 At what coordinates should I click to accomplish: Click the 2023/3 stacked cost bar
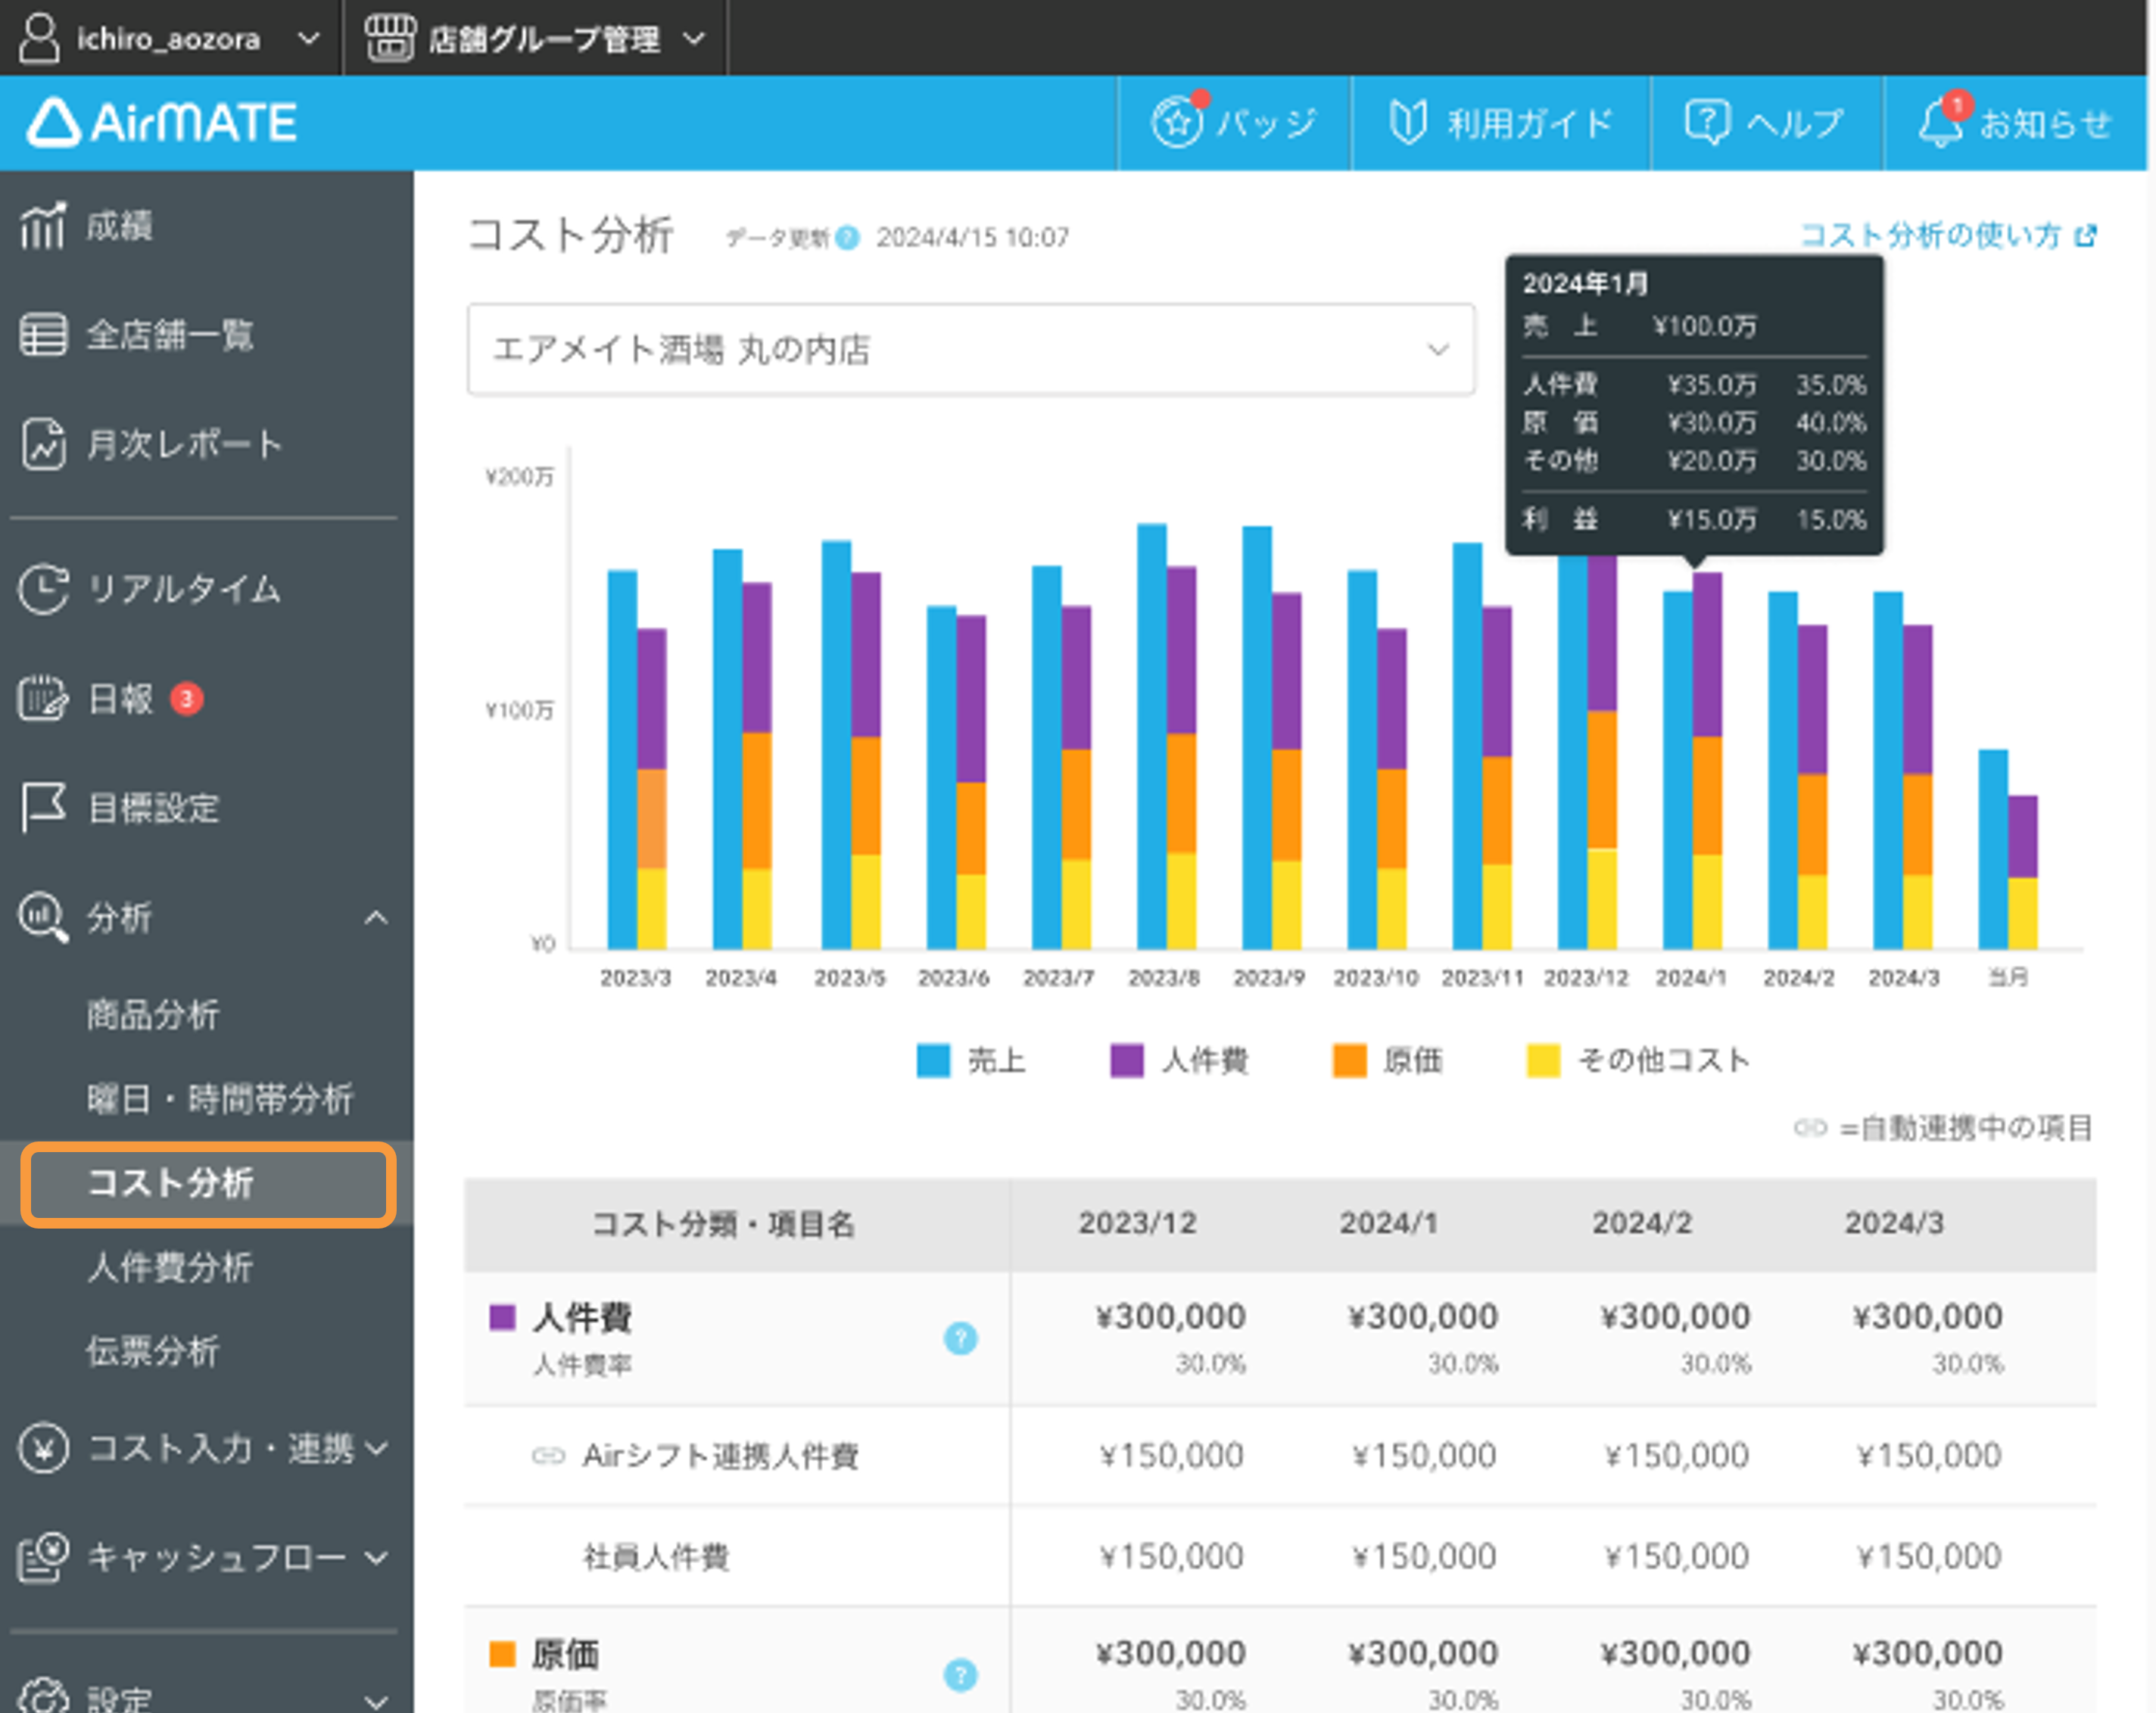coord(652,788)
